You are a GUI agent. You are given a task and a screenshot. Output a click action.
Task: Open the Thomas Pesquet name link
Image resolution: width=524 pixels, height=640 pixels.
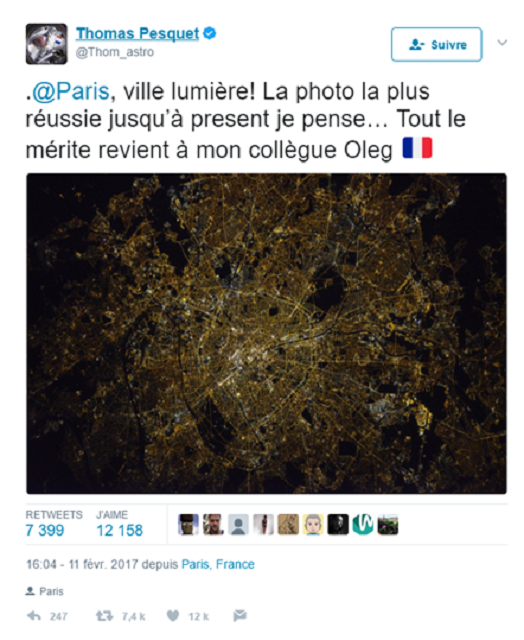click(138, 33)
